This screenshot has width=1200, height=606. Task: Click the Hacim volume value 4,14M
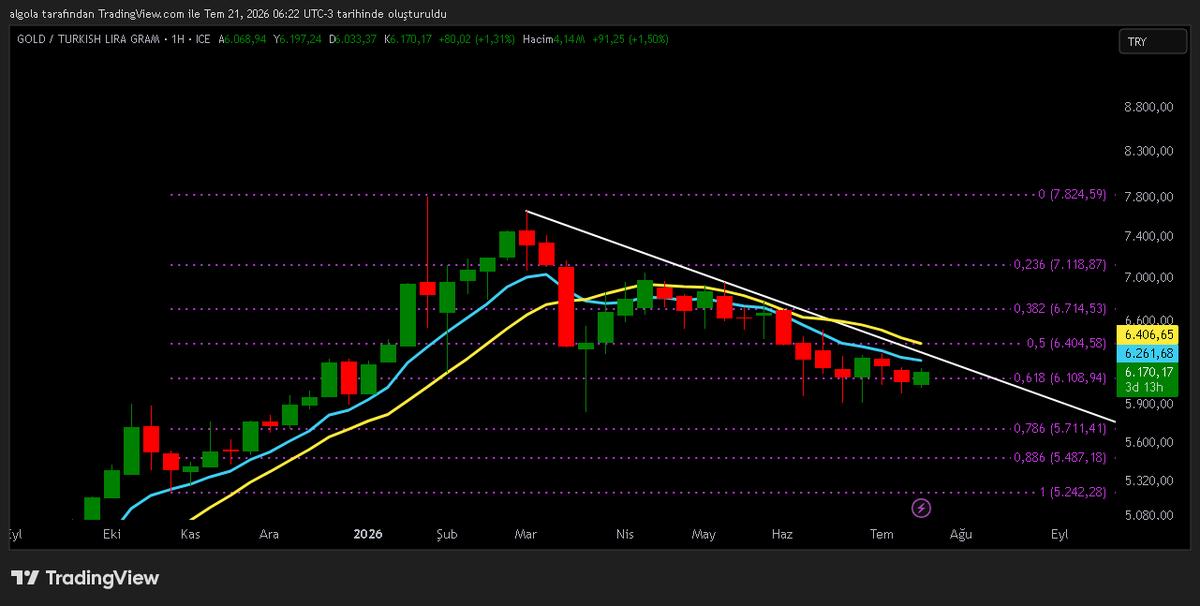571,39
